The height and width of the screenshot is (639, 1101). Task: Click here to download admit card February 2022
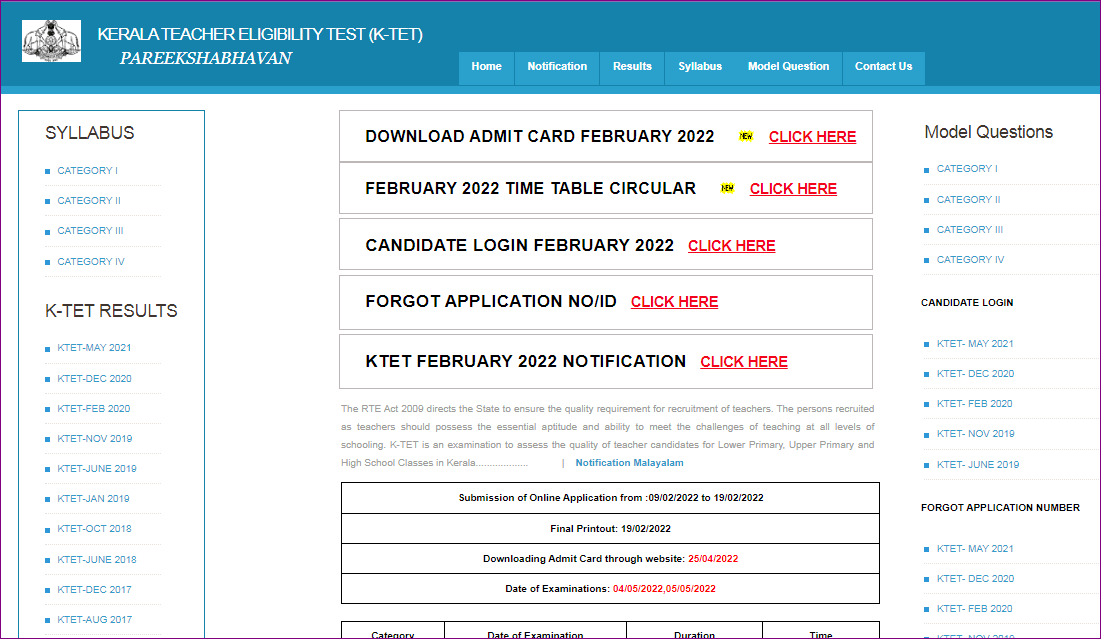pyautogui.click(x=812, y=137)
